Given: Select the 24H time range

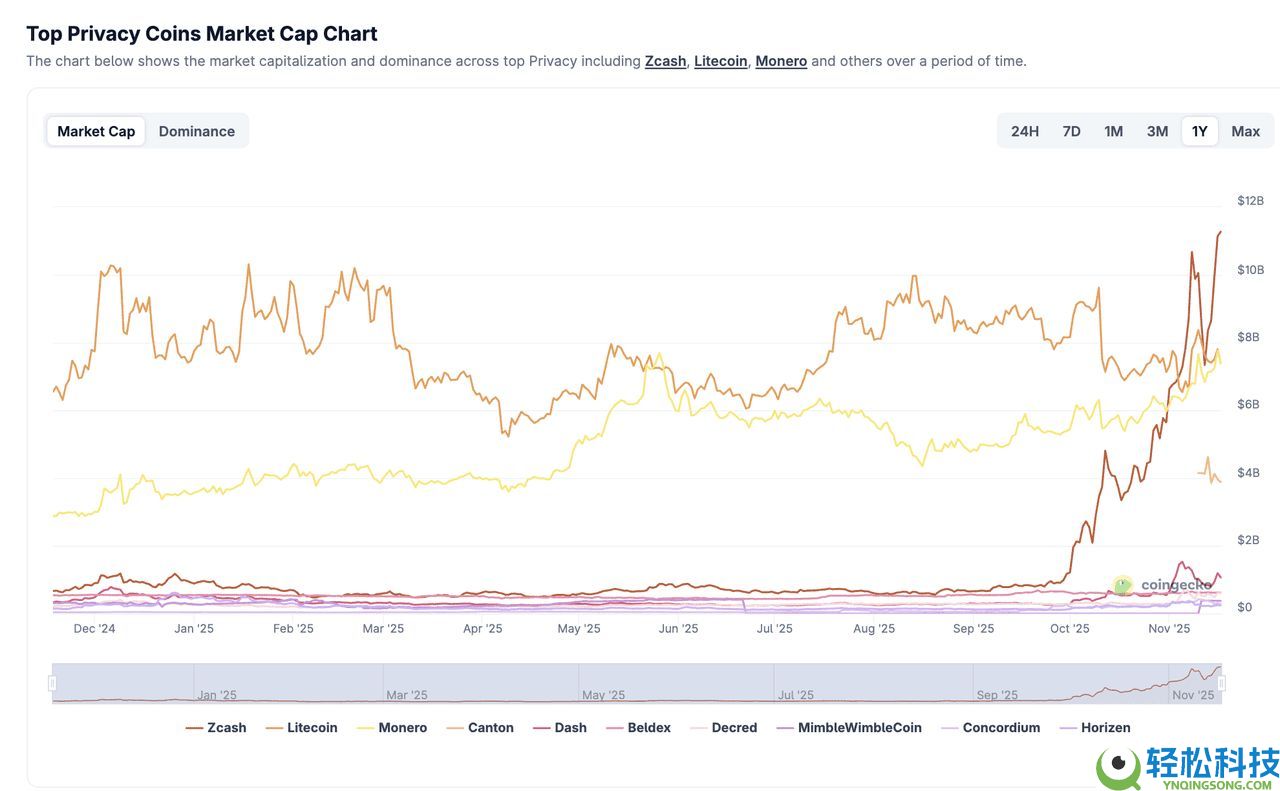Looking at the screenshot, I should [1024, 129].
